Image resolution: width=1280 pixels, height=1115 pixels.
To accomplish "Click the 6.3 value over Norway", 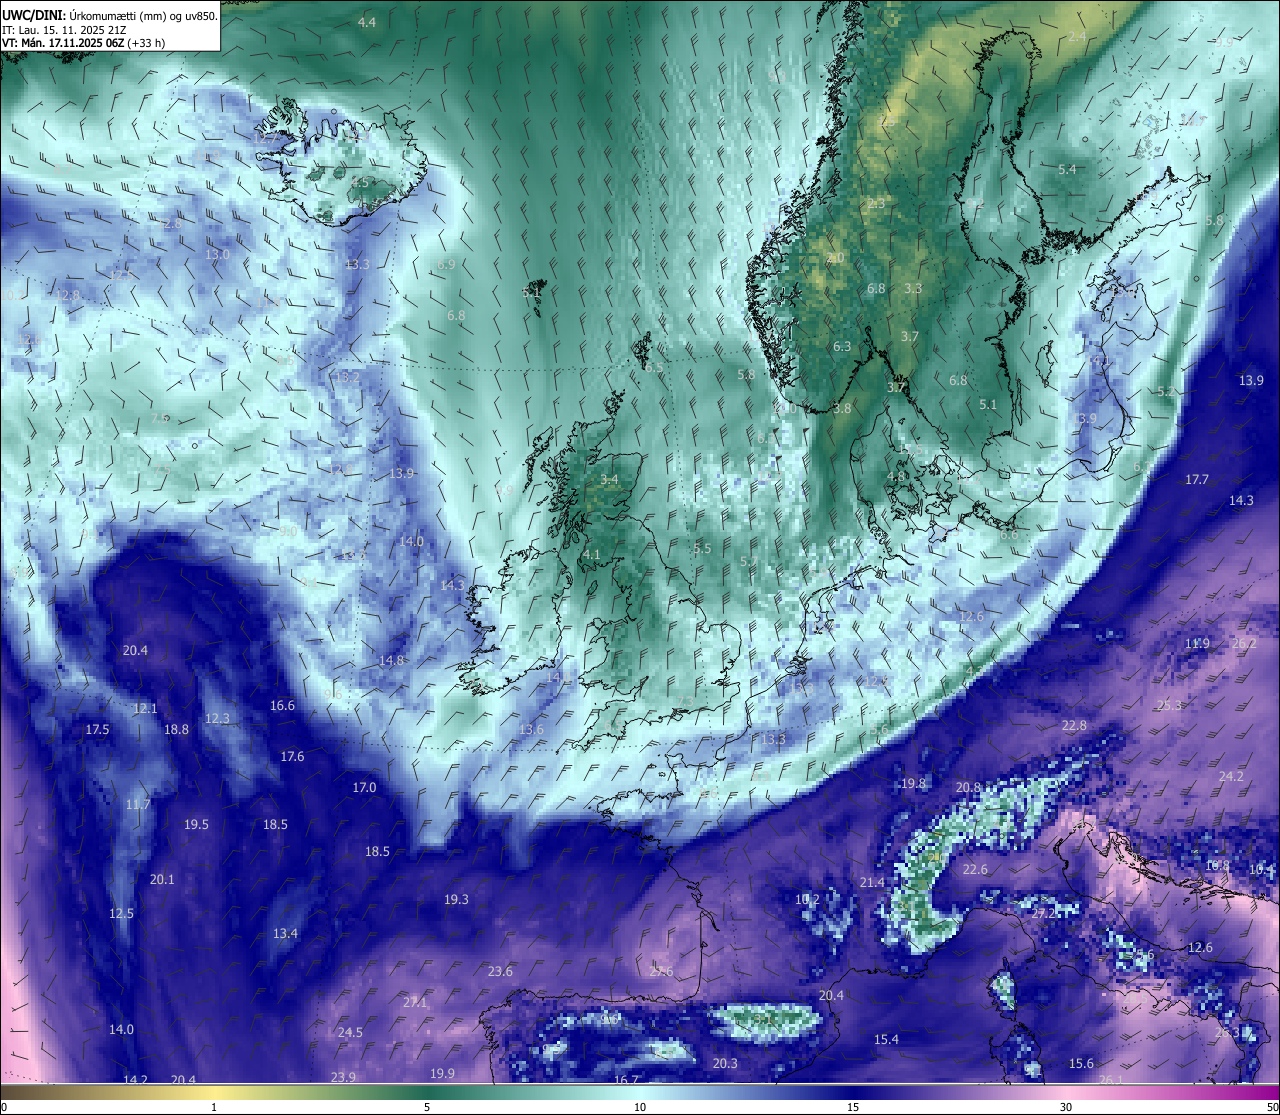I will pos(842,347).
